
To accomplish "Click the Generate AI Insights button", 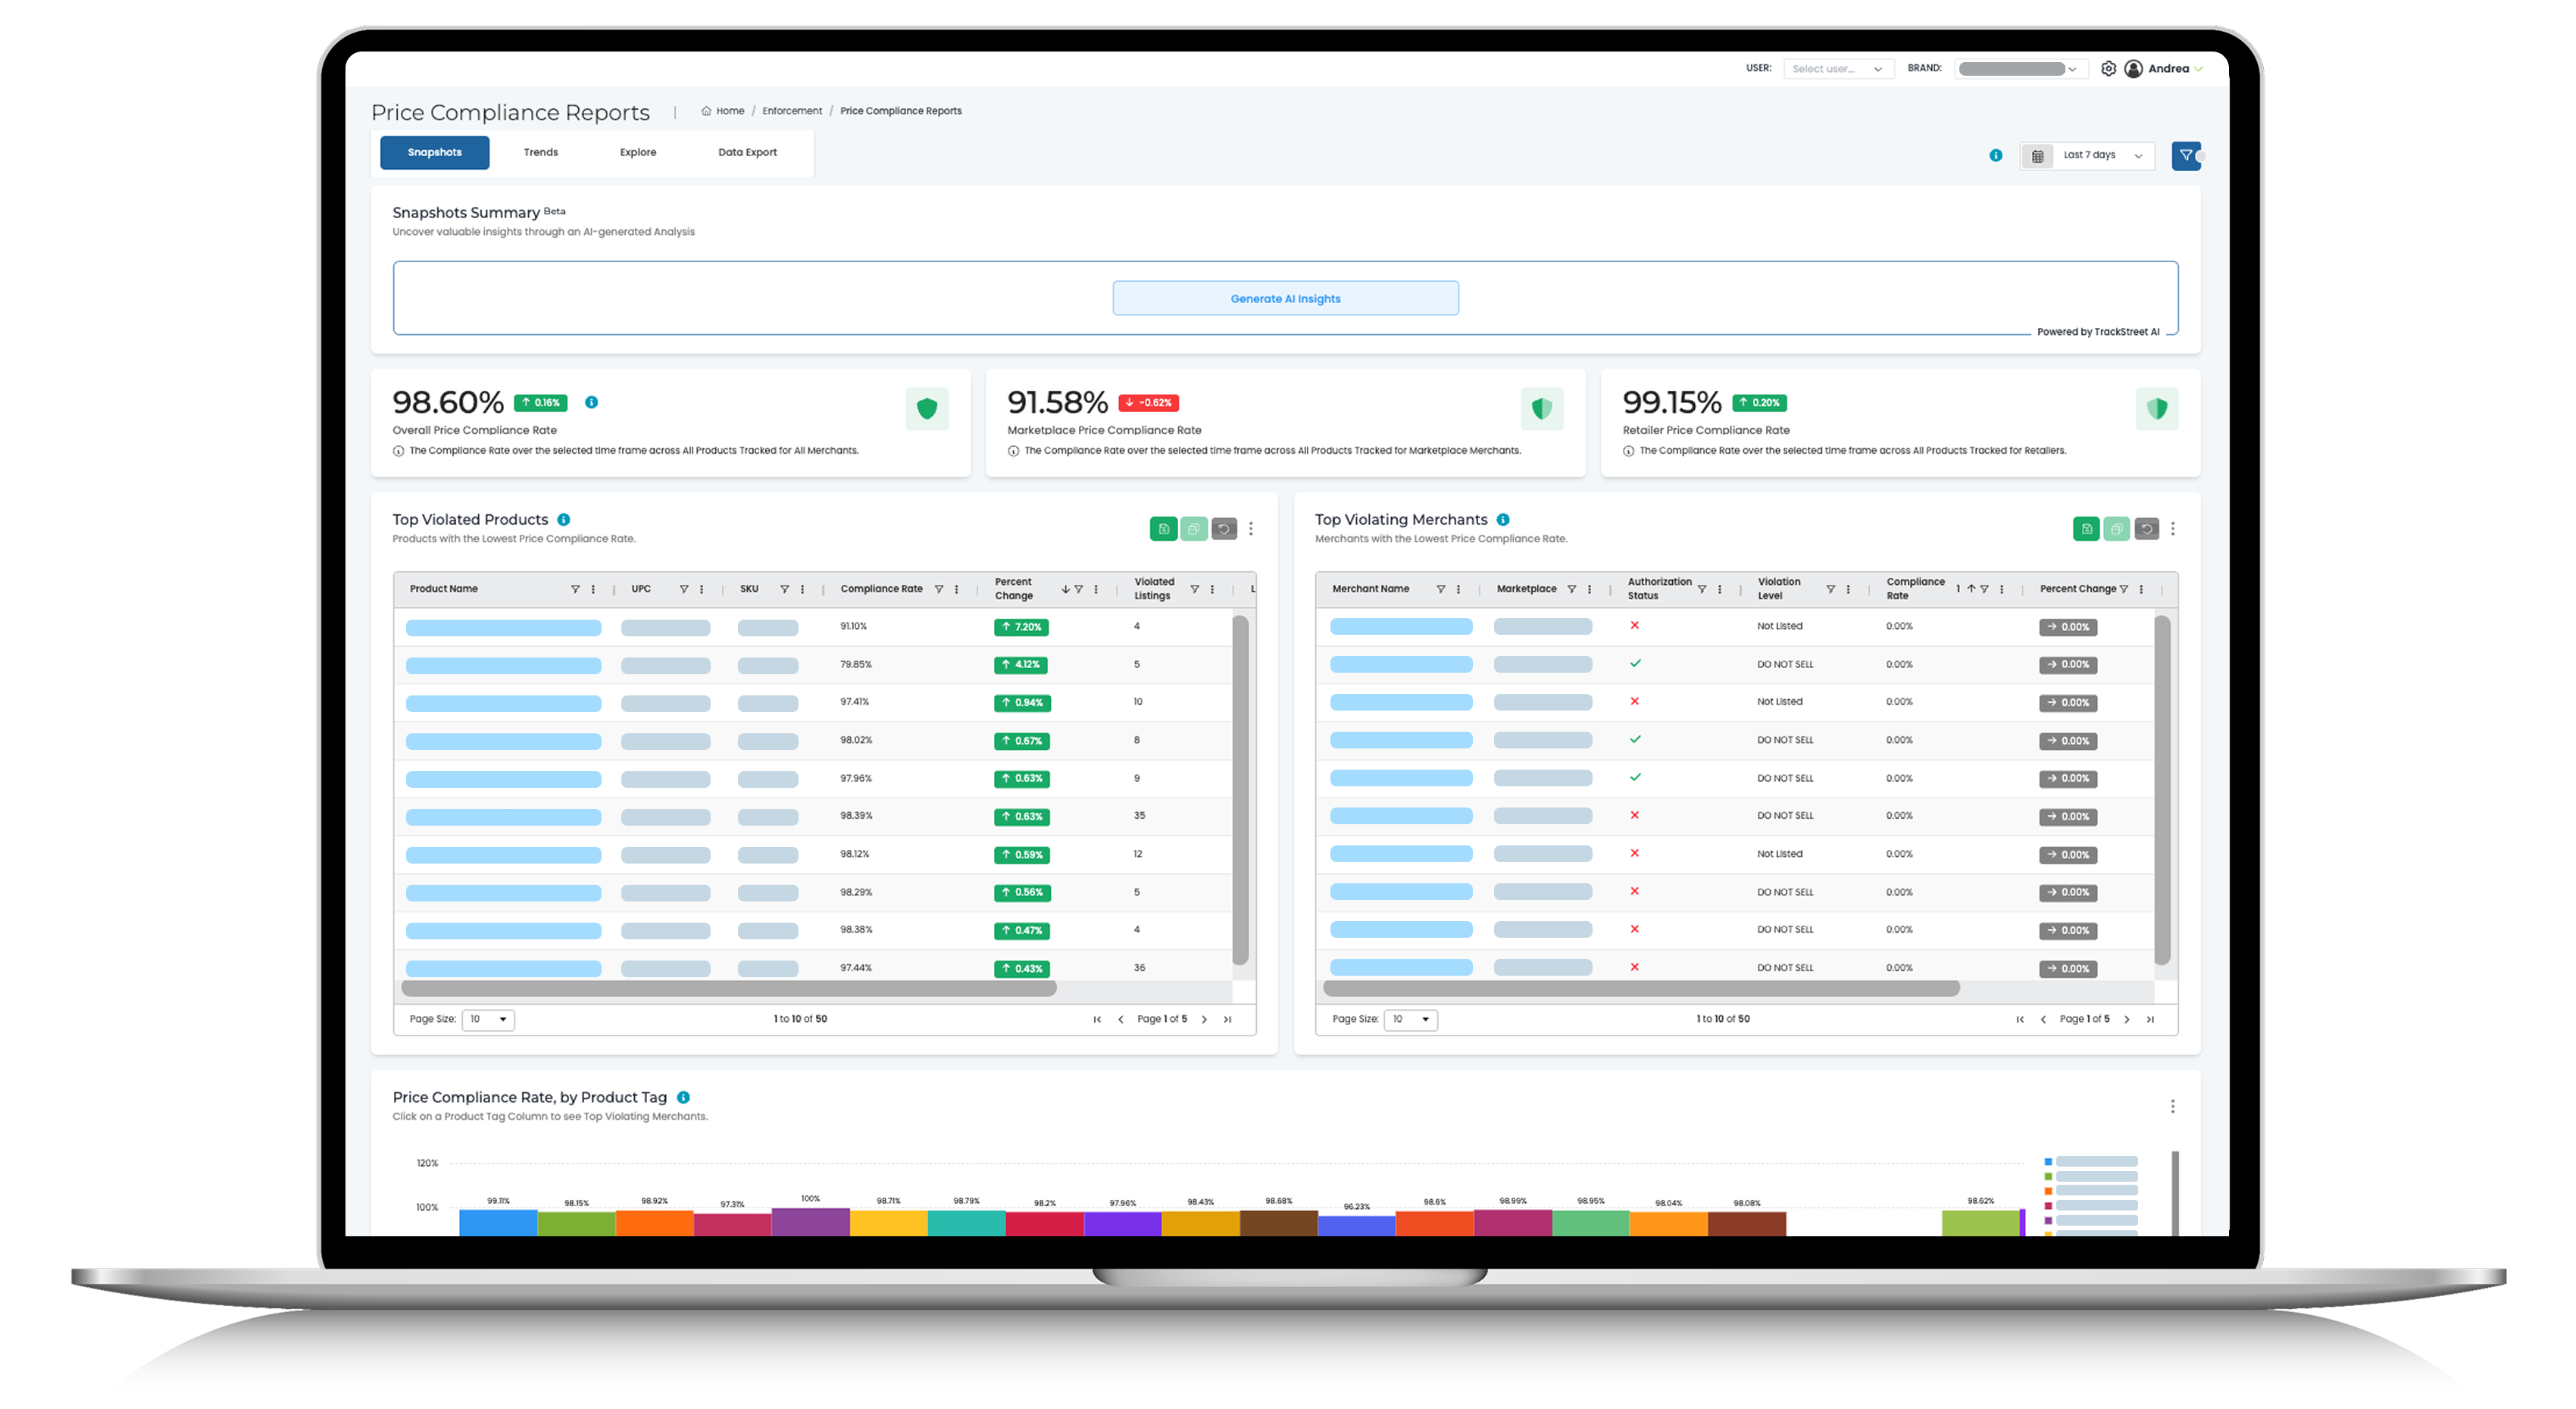I will 1285,297.
